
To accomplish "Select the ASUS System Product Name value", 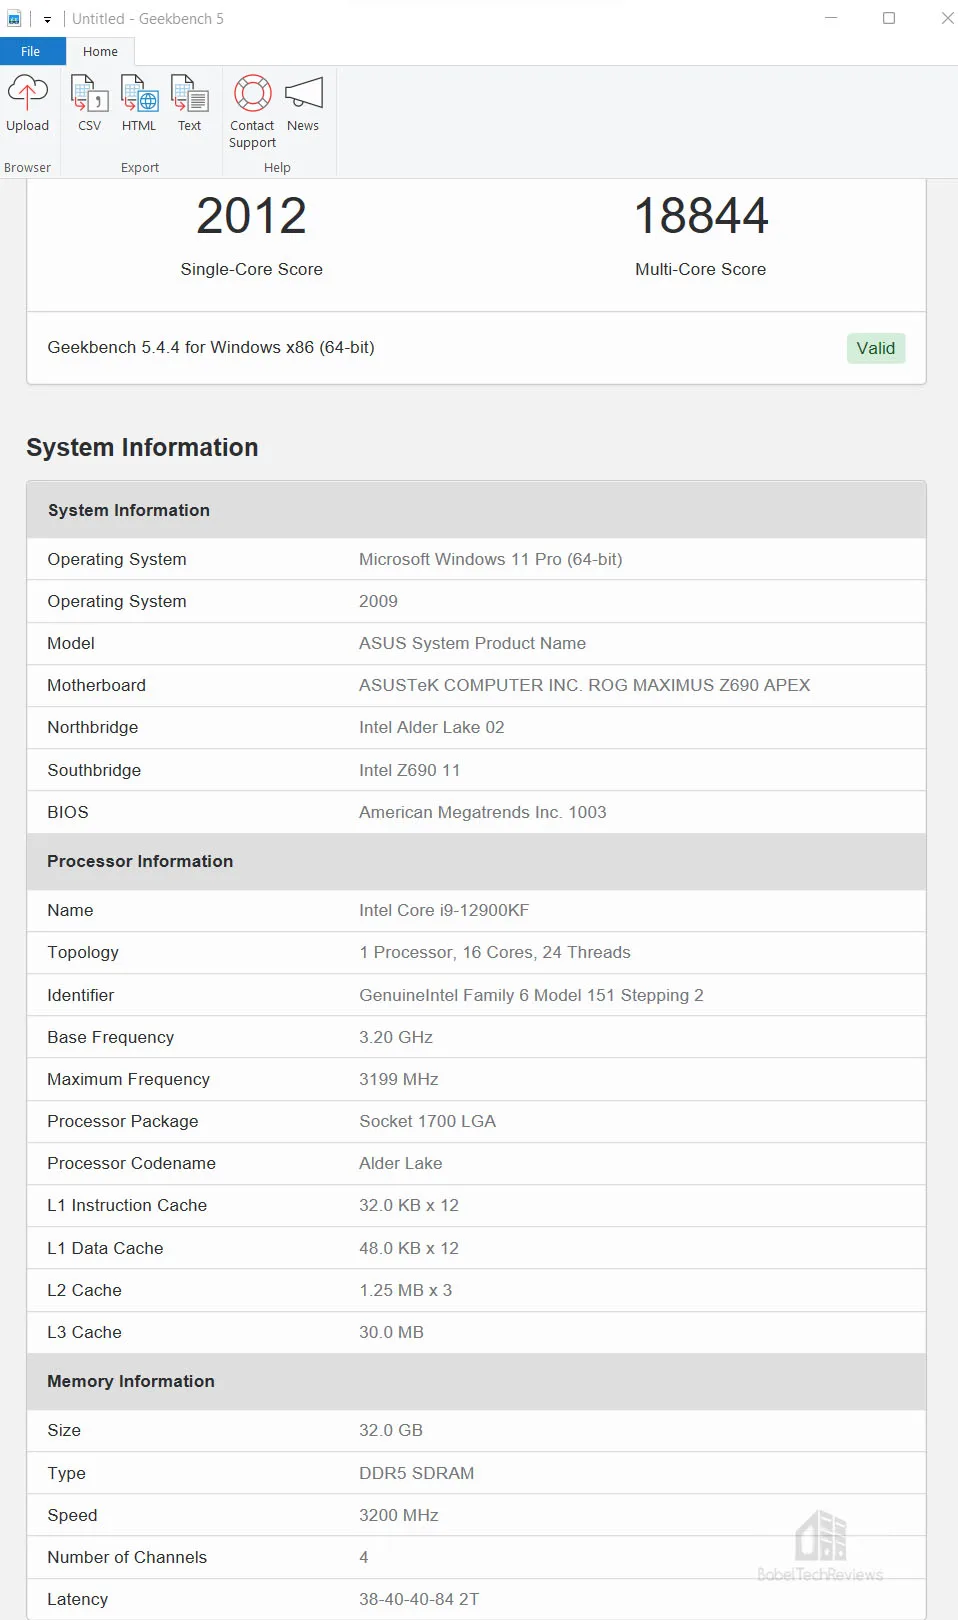I will tap(472, 643).
